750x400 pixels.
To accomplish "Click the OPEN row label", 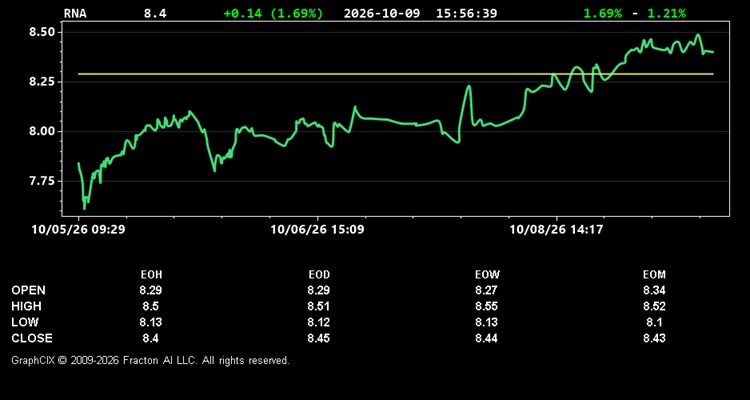I will click(x=29, y=290).
